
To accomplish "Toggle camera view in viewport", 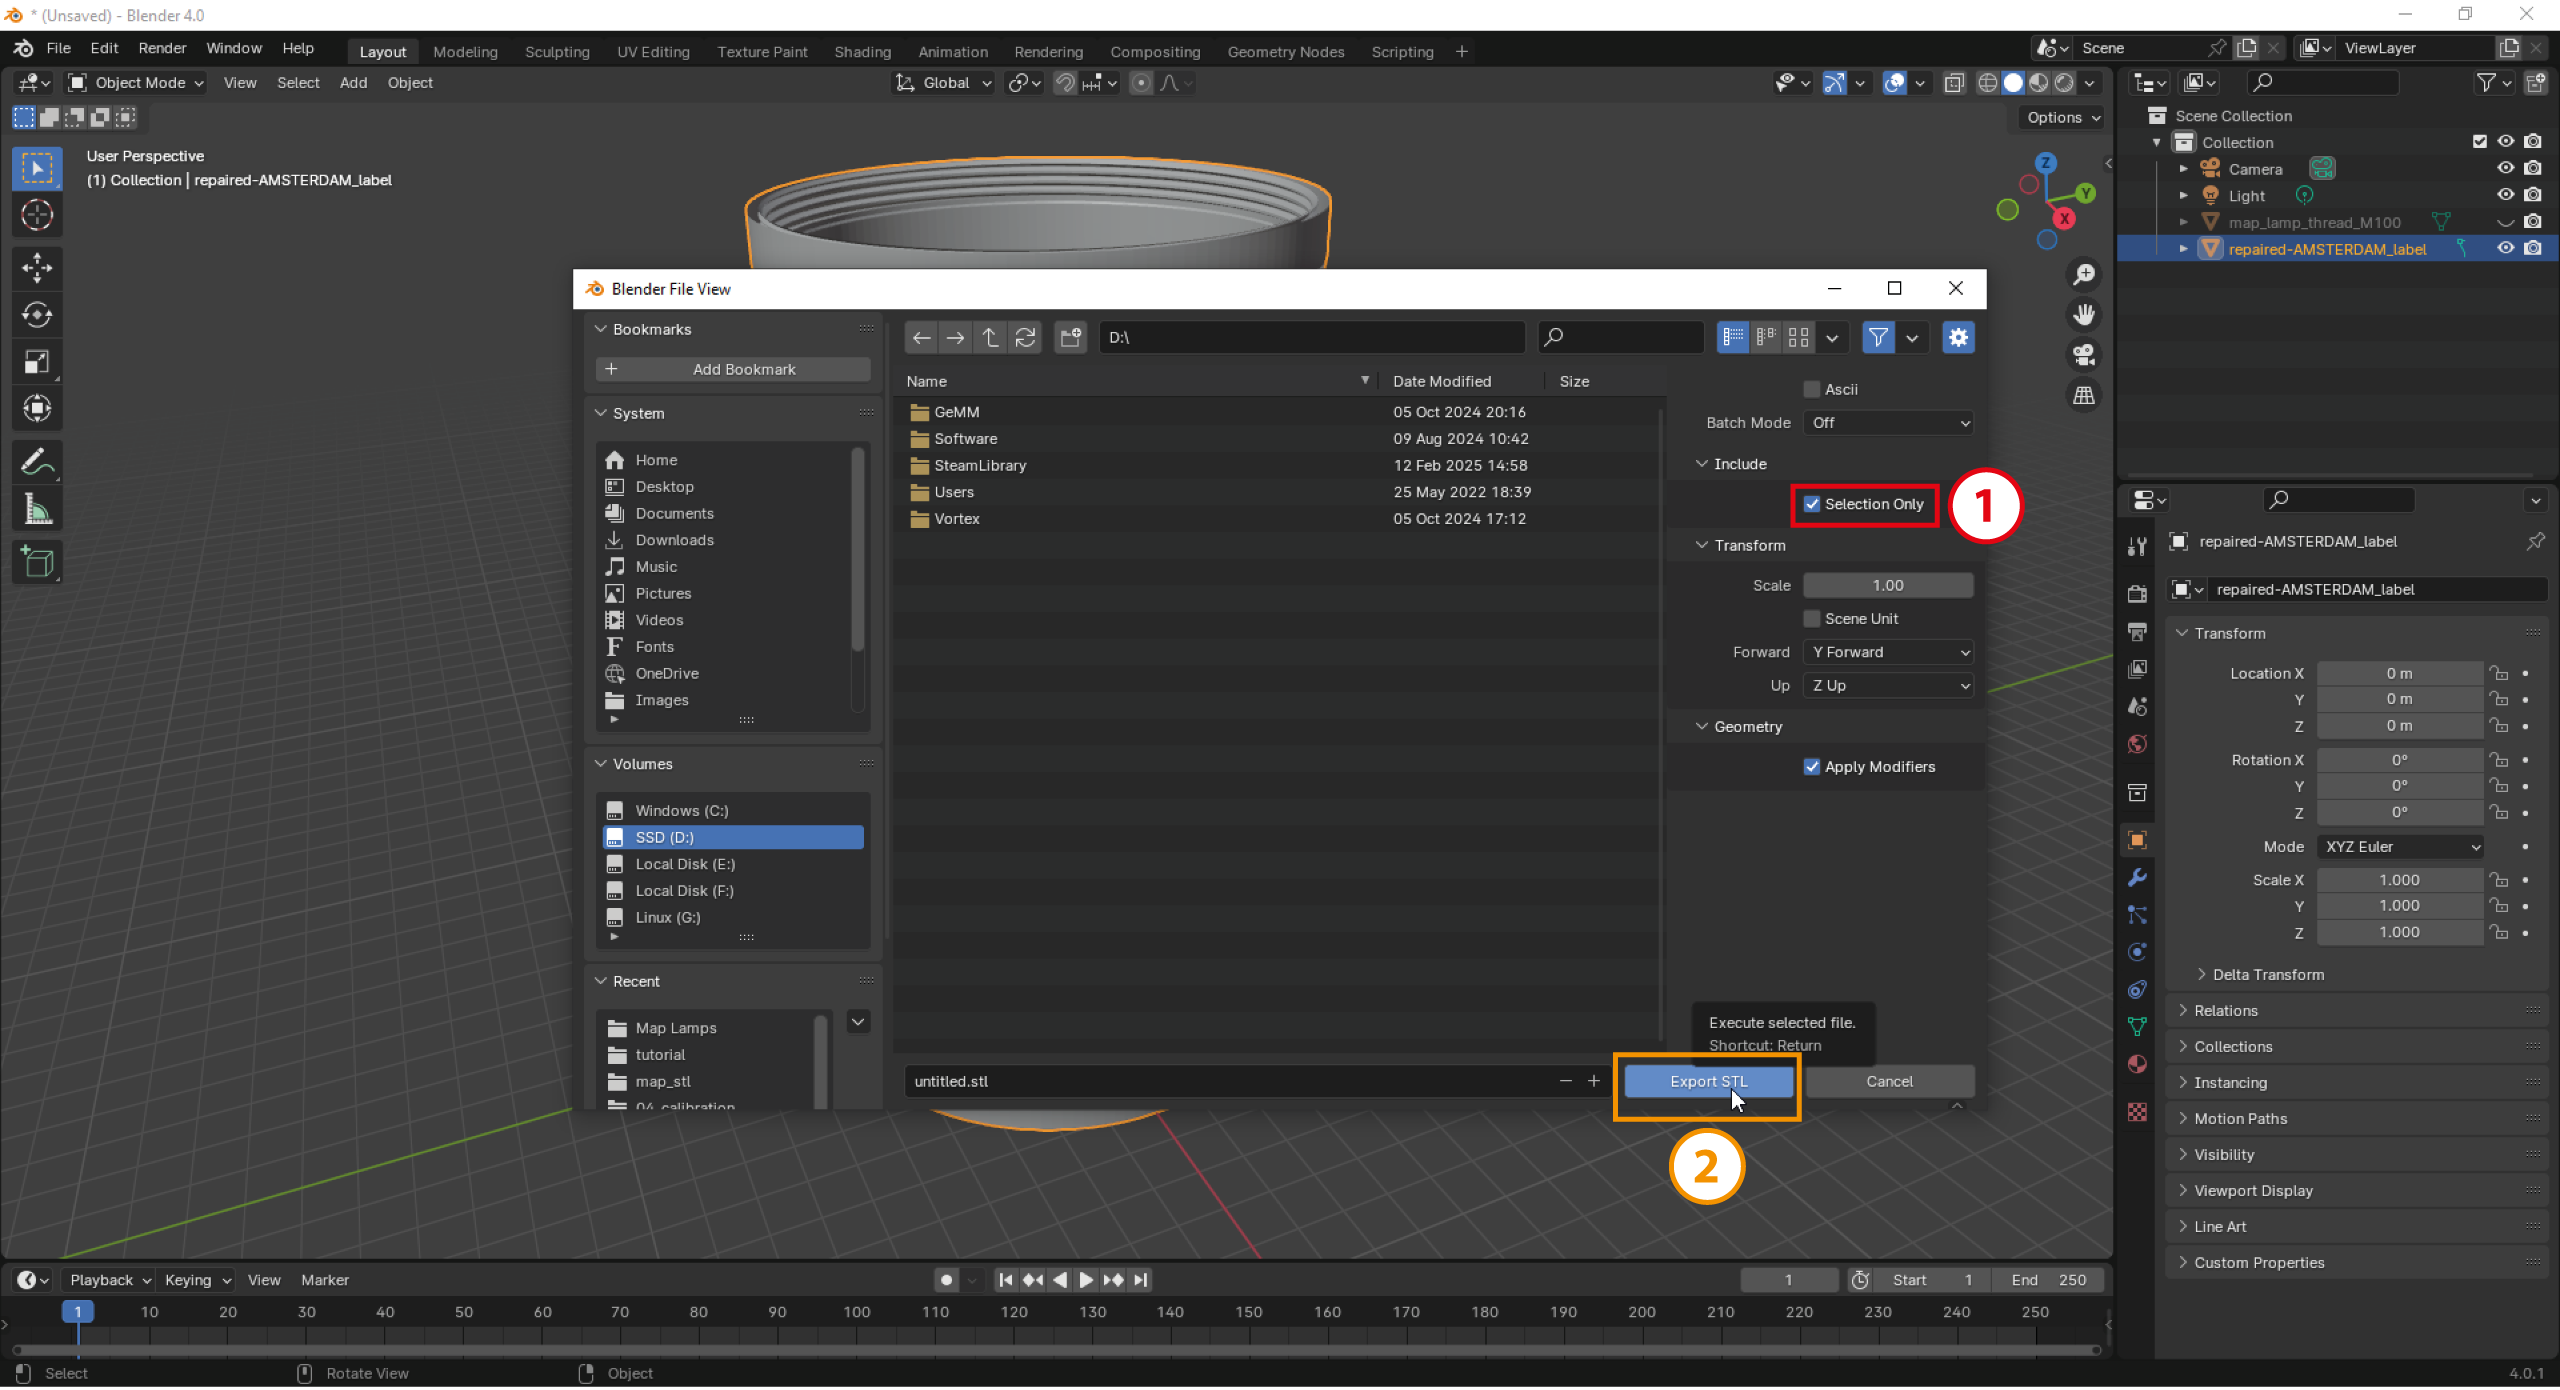I will pyautogui.click(x=2084, y=355).
